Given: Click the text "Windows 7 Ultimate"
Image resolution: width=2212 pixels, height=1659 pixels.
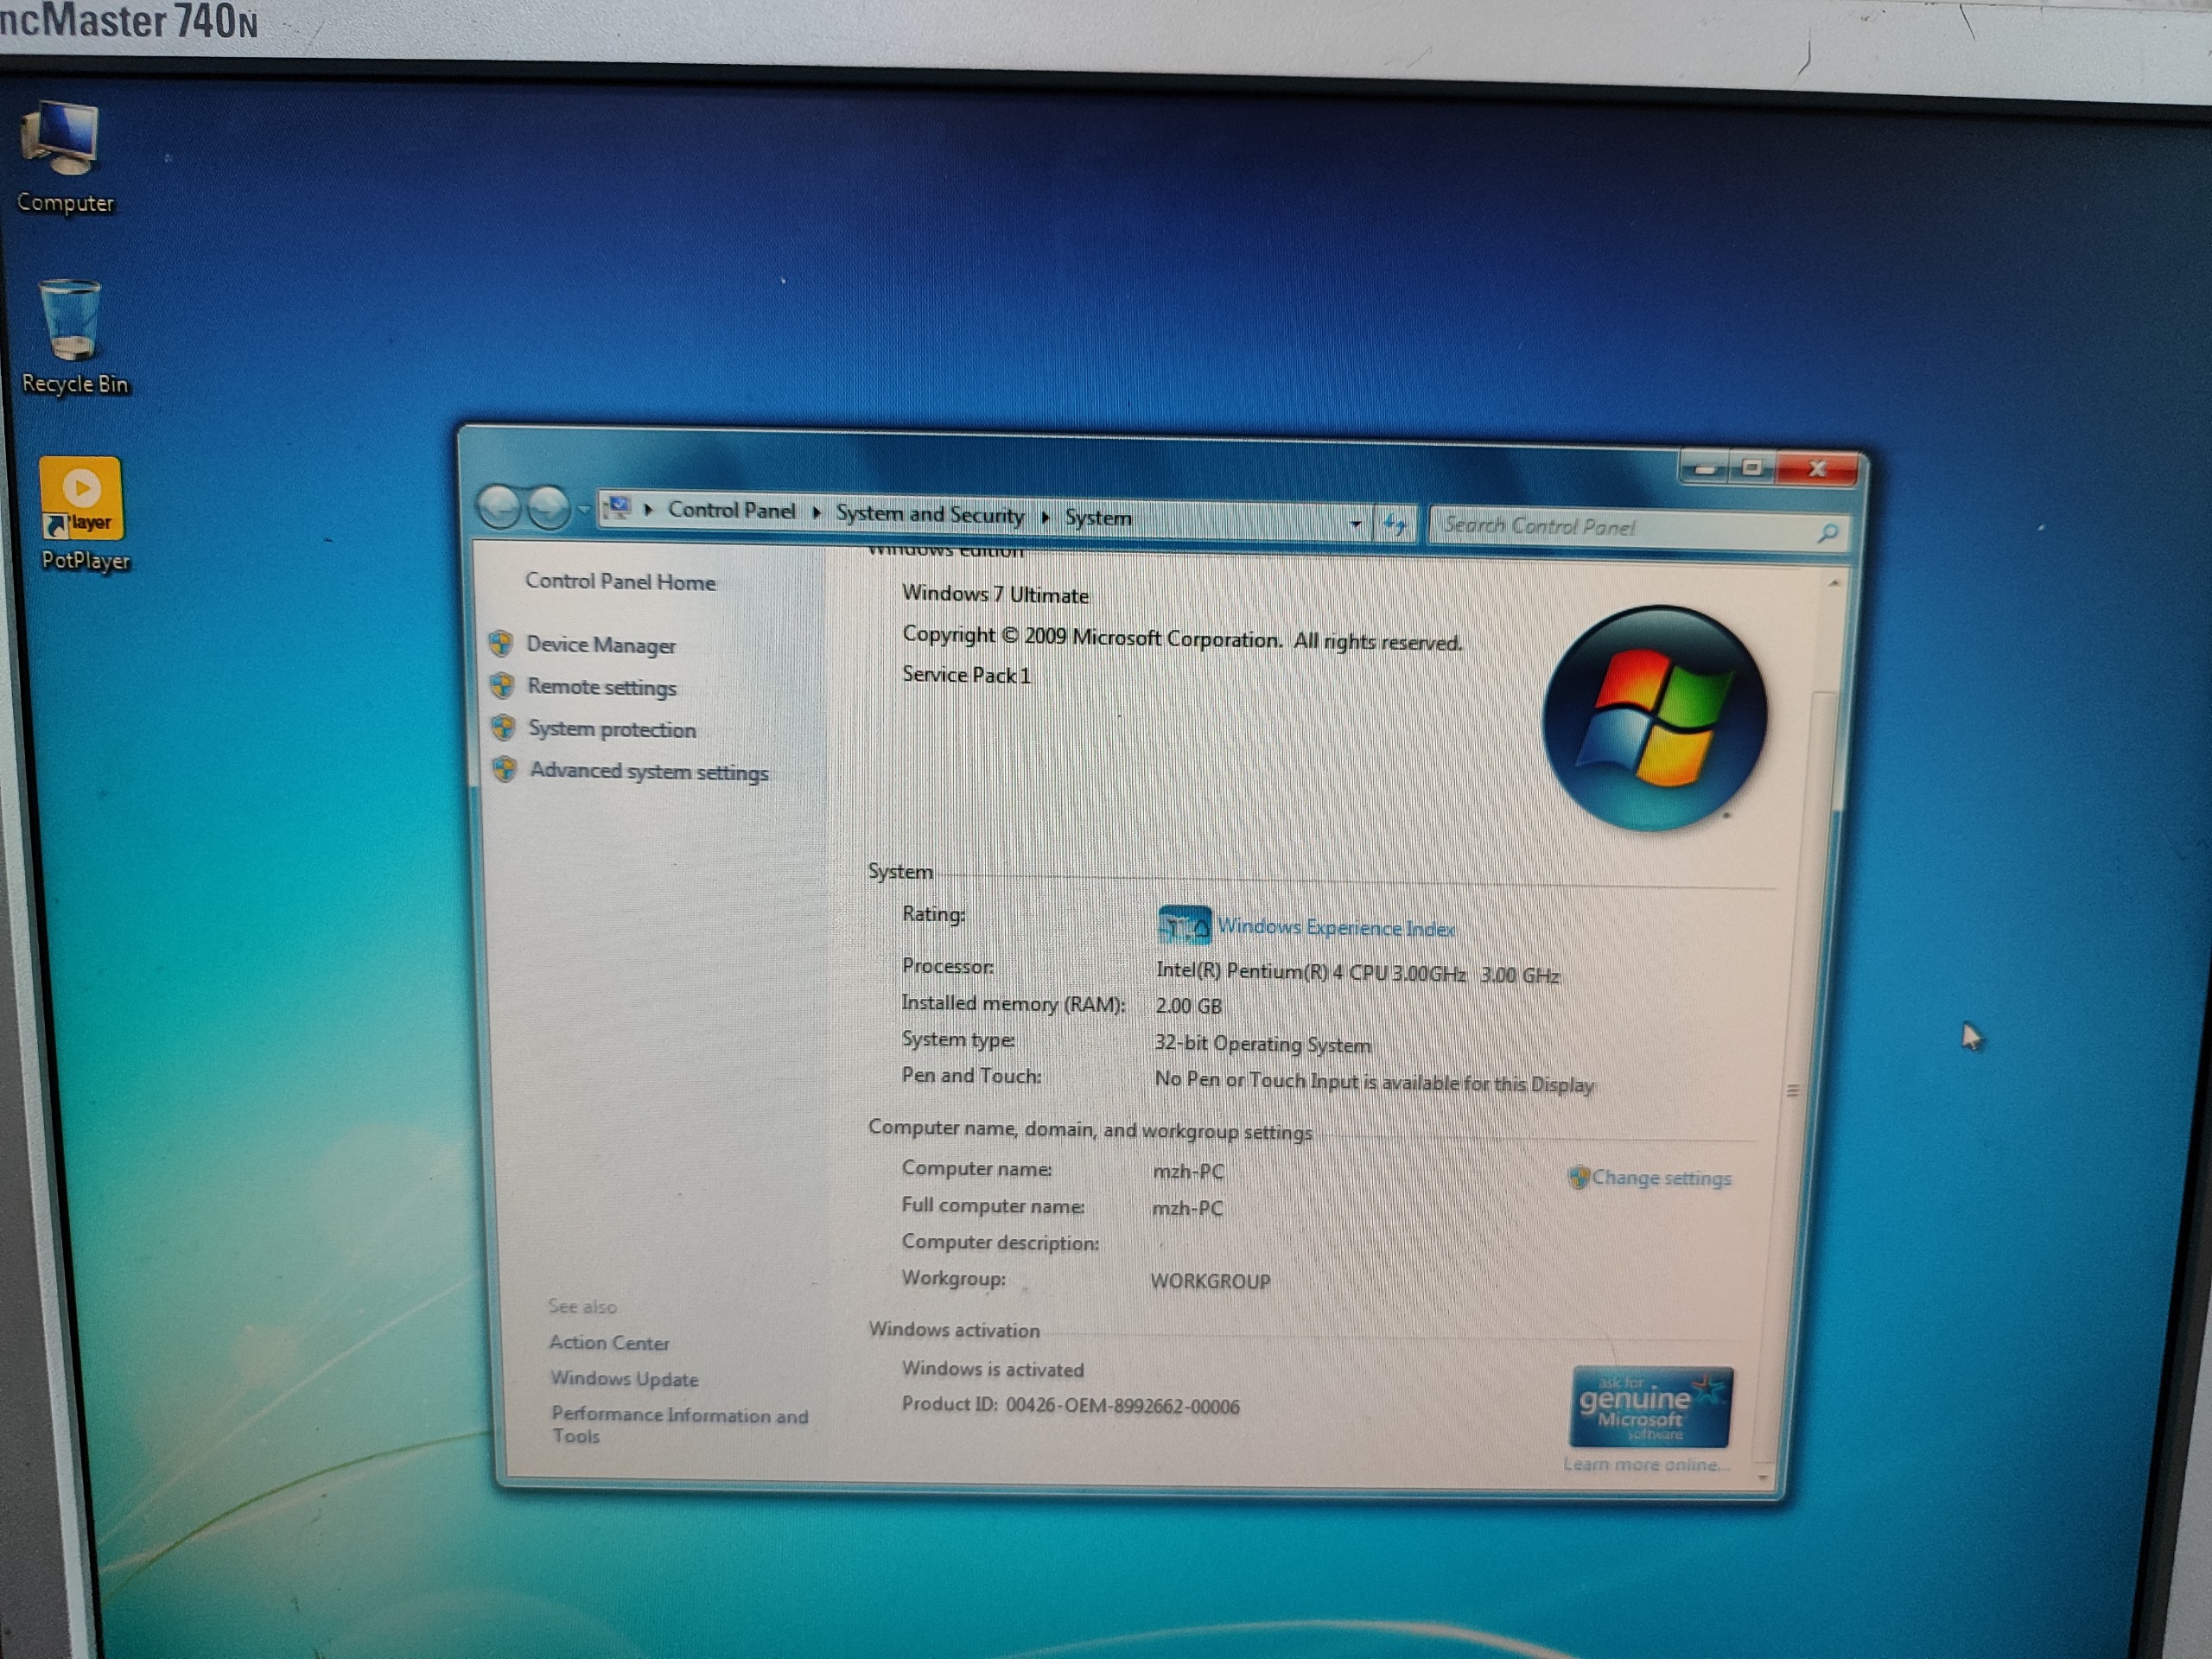Looking at the screenshot, I should [x=995, y=594].
